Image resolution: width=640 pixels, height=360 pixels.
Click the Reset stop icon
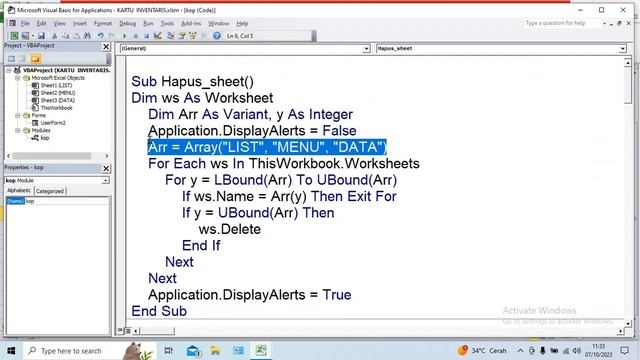(x=146, y=36)
